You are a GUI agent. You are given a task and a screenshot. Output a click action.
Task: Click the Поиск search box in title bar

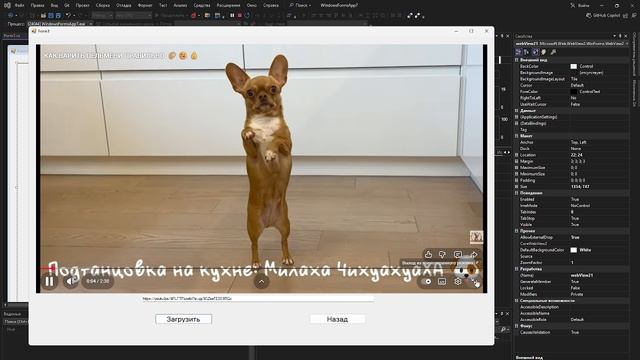pyautogui.click(x=300, y=5)
